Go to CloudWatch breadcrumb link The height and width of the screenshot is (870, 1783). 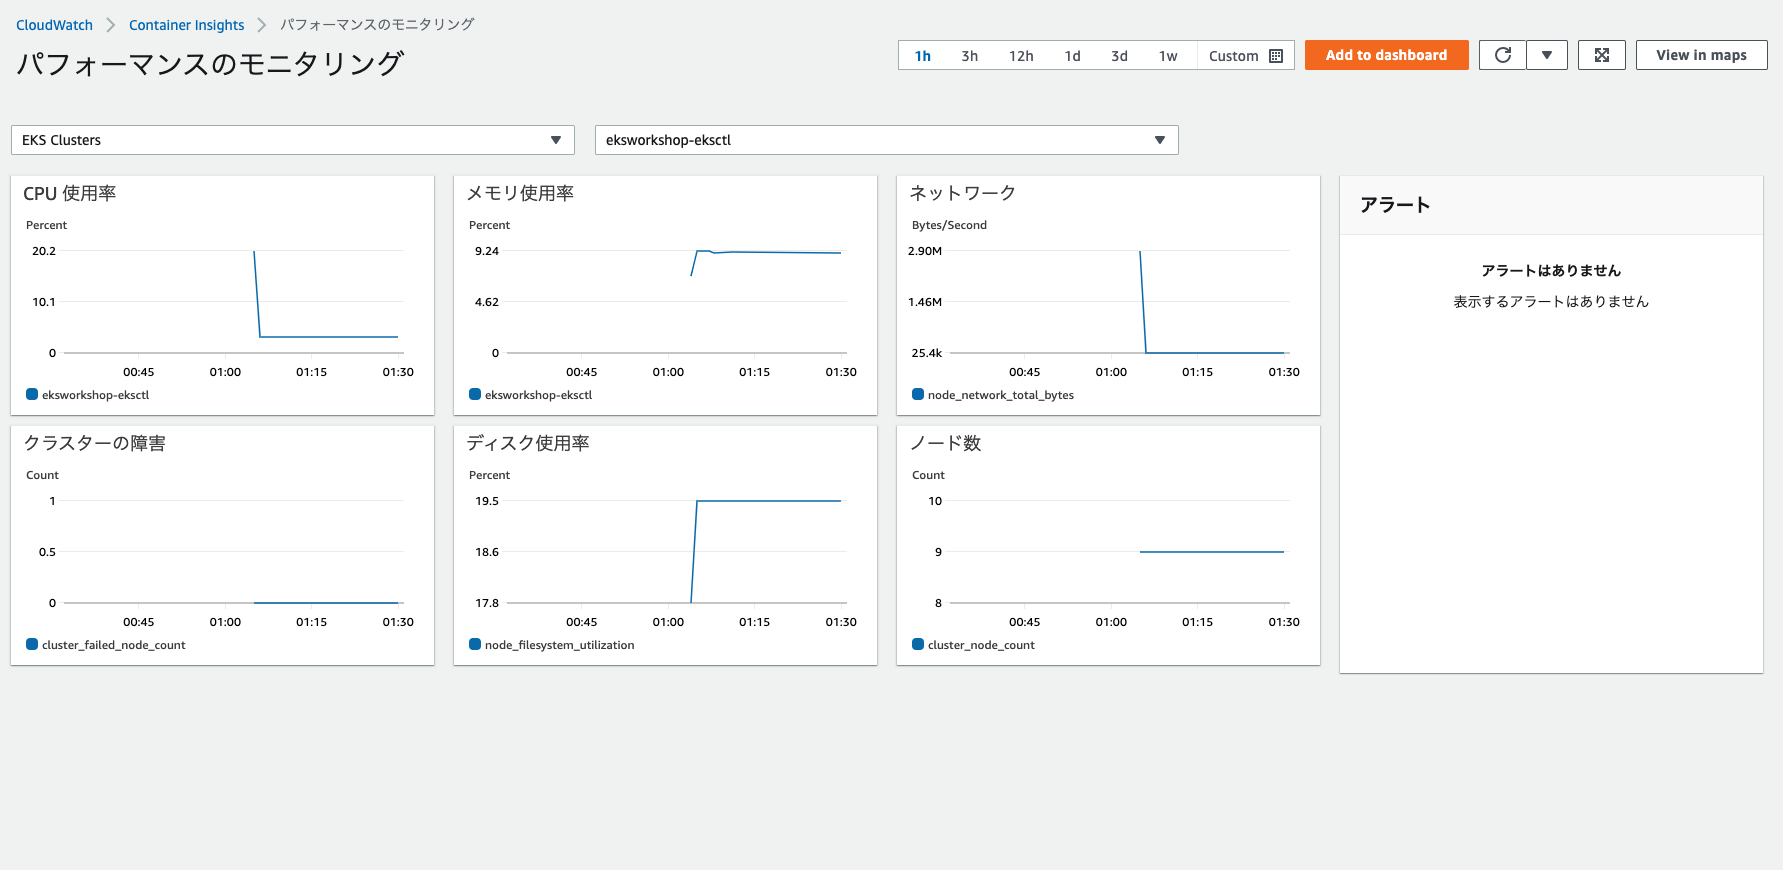54,25
